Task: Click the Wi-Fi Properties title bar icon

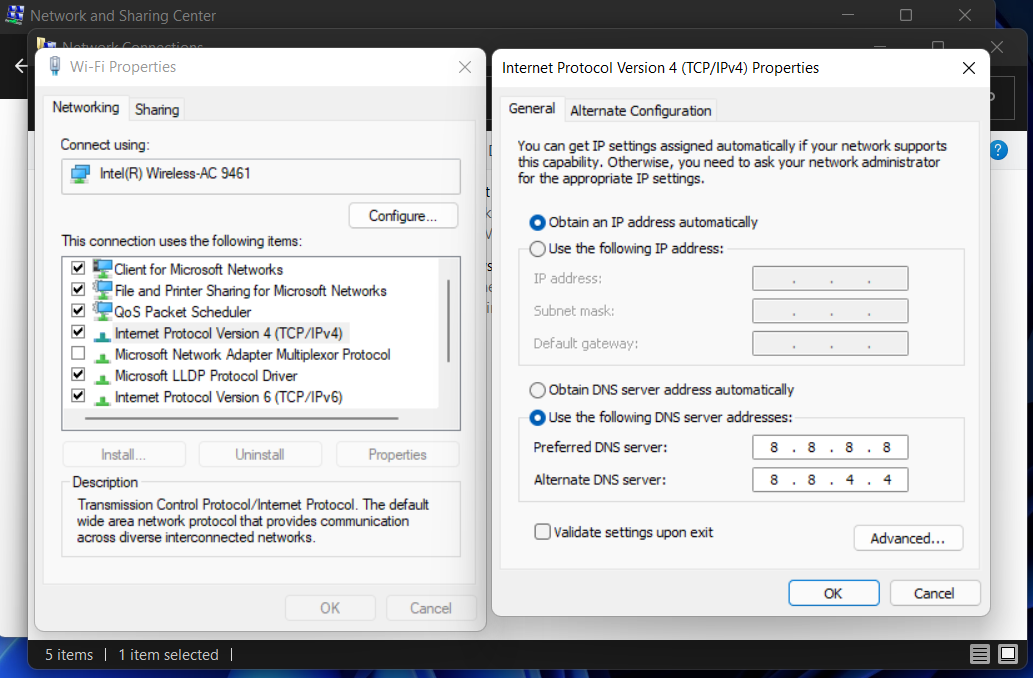Action: tap(54, 67)
